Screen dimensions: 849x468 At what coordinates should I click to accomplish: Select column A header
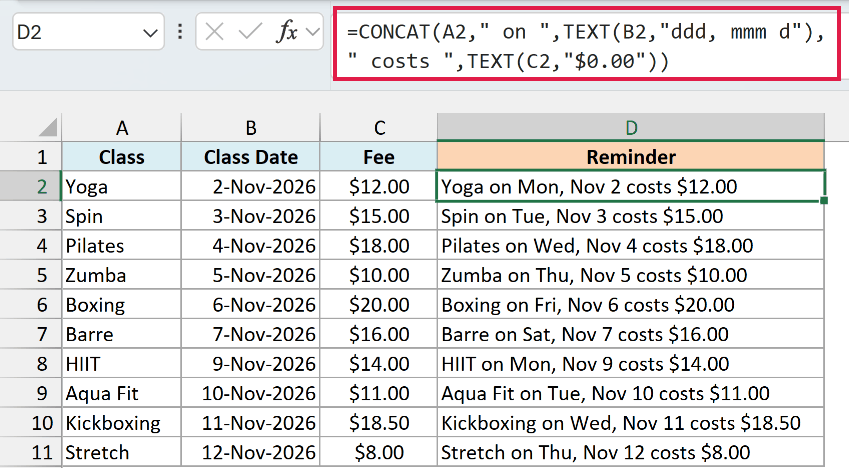pyautogui.click(x=121, y=128)
